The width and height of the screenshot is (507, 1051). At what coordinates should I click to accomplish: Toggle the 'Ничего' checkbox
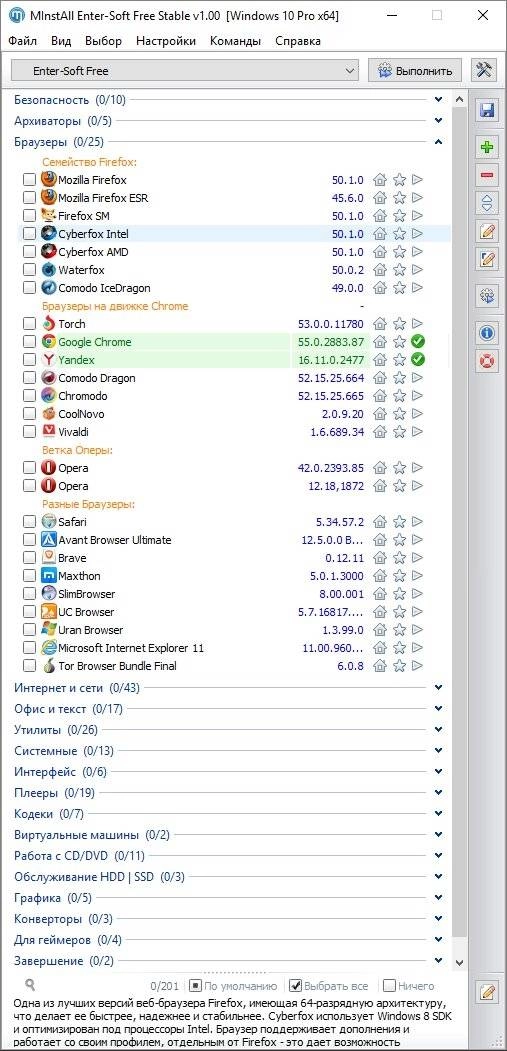click(x=389, y=986)
